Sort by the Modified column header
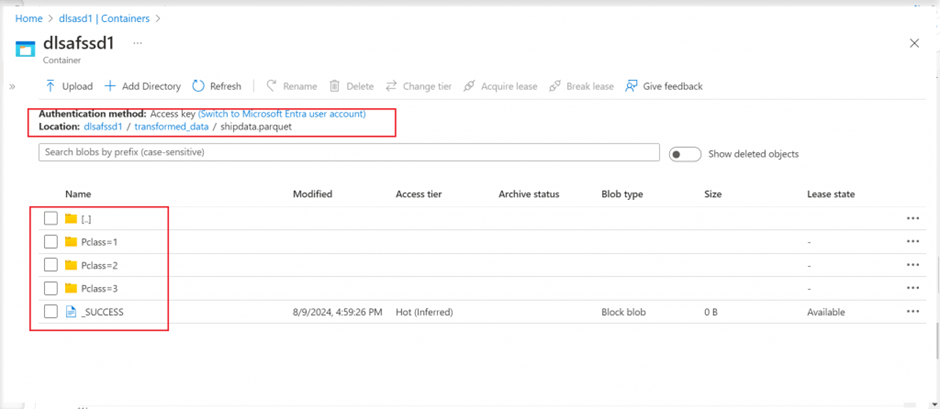Viewport: 940px width, 409px height. pos(312,194)
